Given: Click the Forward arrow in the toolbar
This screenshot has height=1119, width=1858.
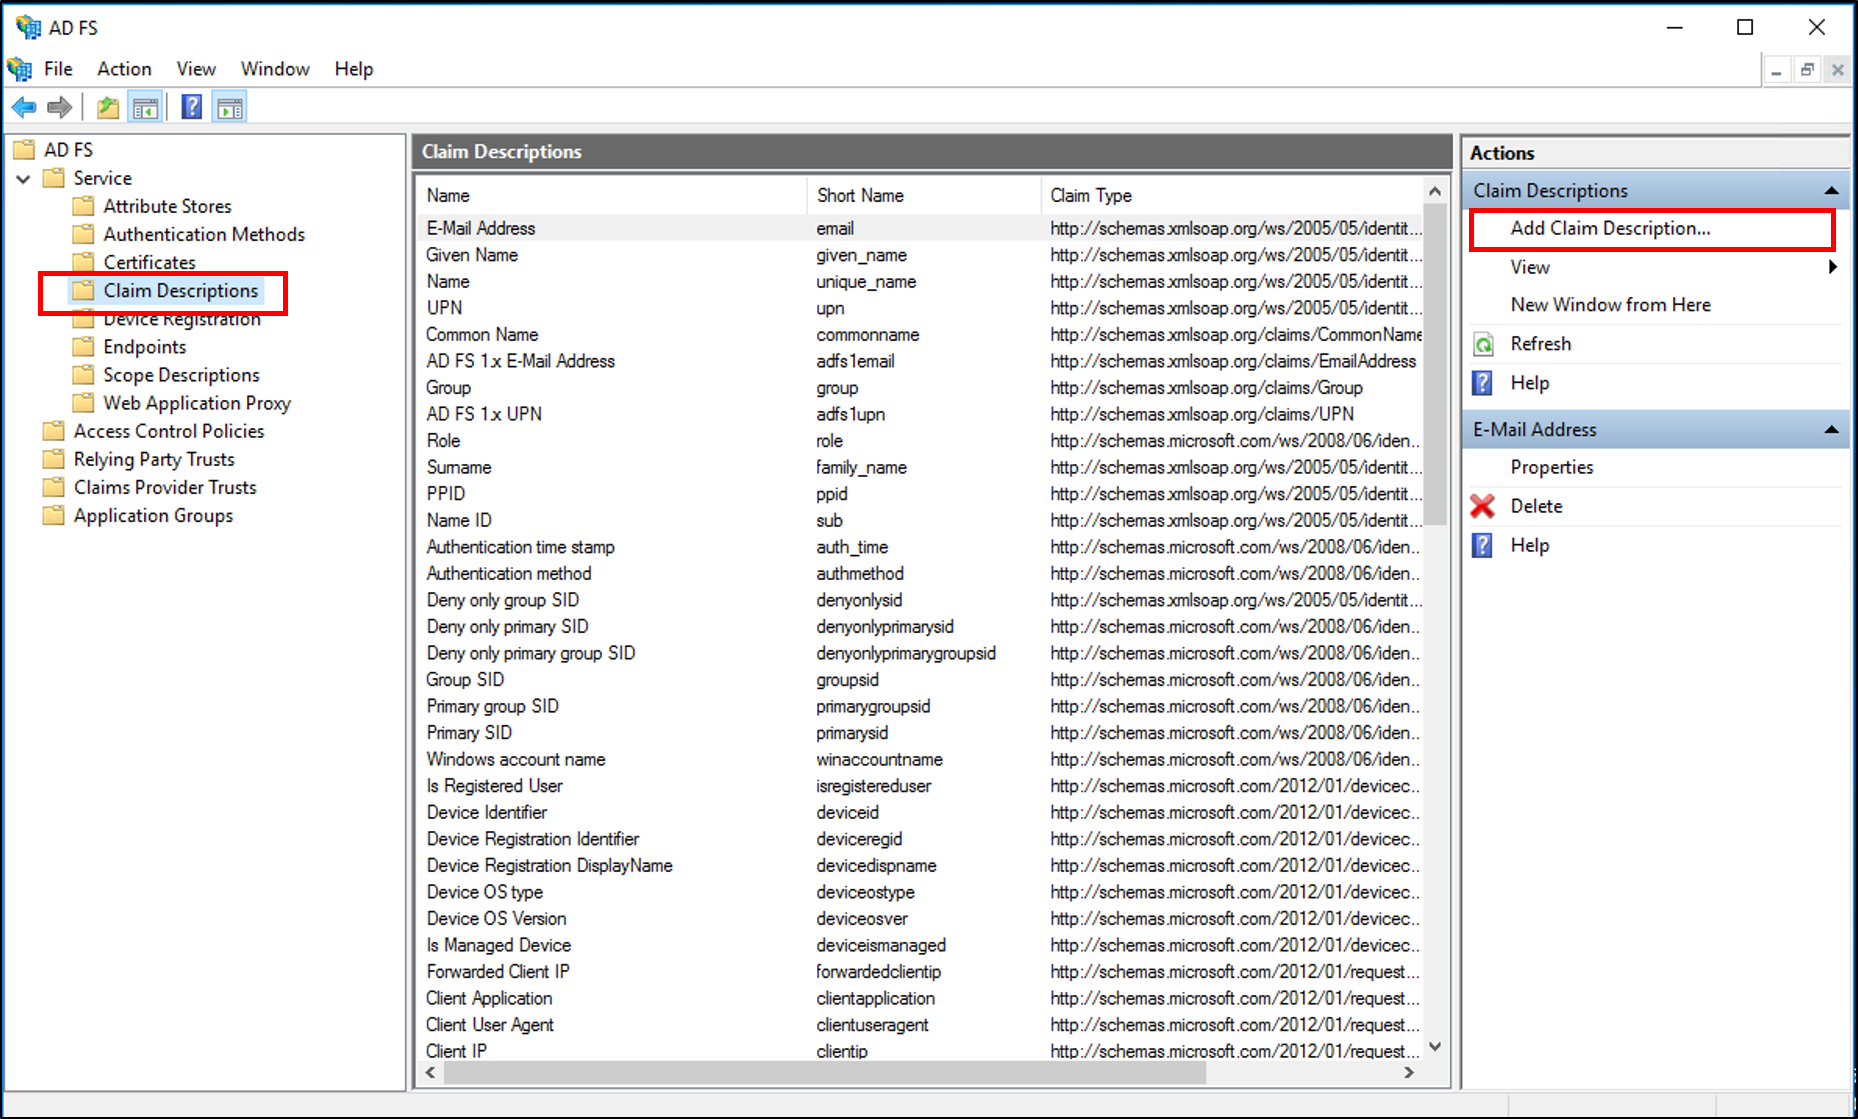Looking at the screenshot, I should pyautogui.click(x=60, y=107).
